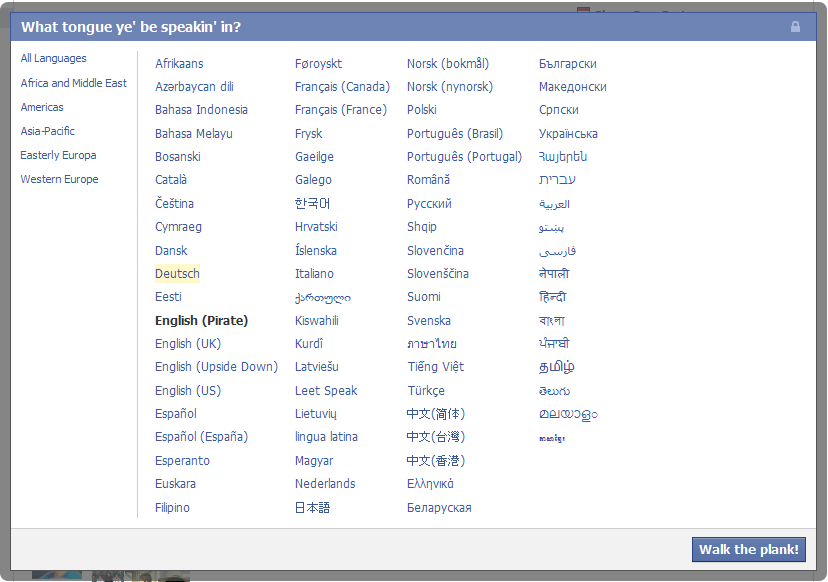The image size is (828, 582).
Task: Select Suomi language
Action: coord(424,297)
